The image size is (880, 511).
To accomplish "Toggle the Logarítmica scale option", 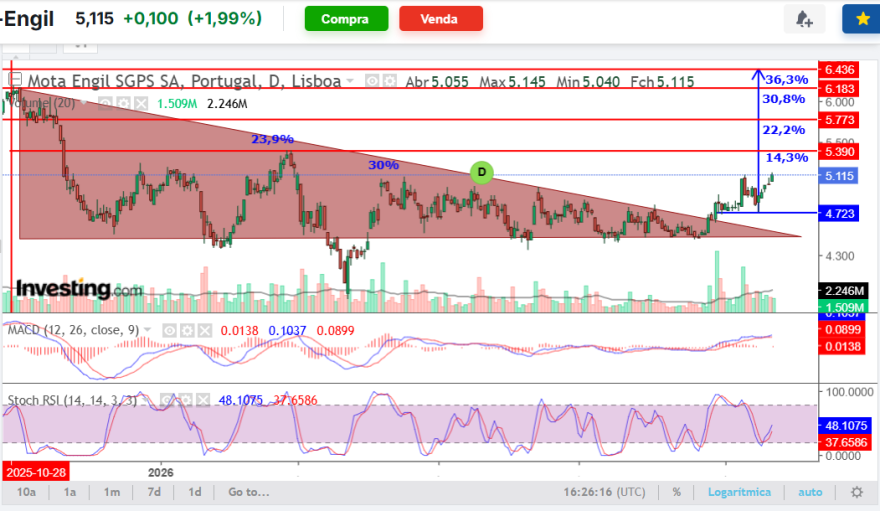I will tap(739, 492).
